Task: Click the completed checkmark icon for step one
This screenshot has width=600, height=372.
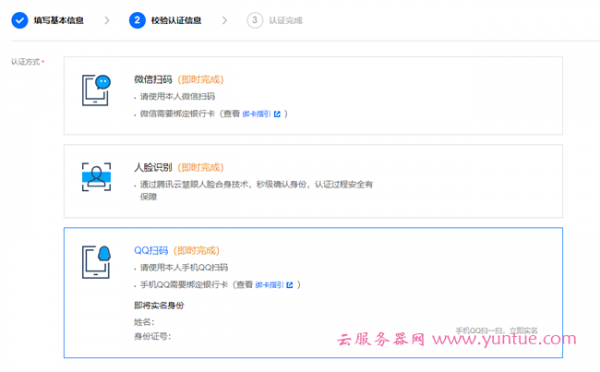Action: [x=20, y=20]
